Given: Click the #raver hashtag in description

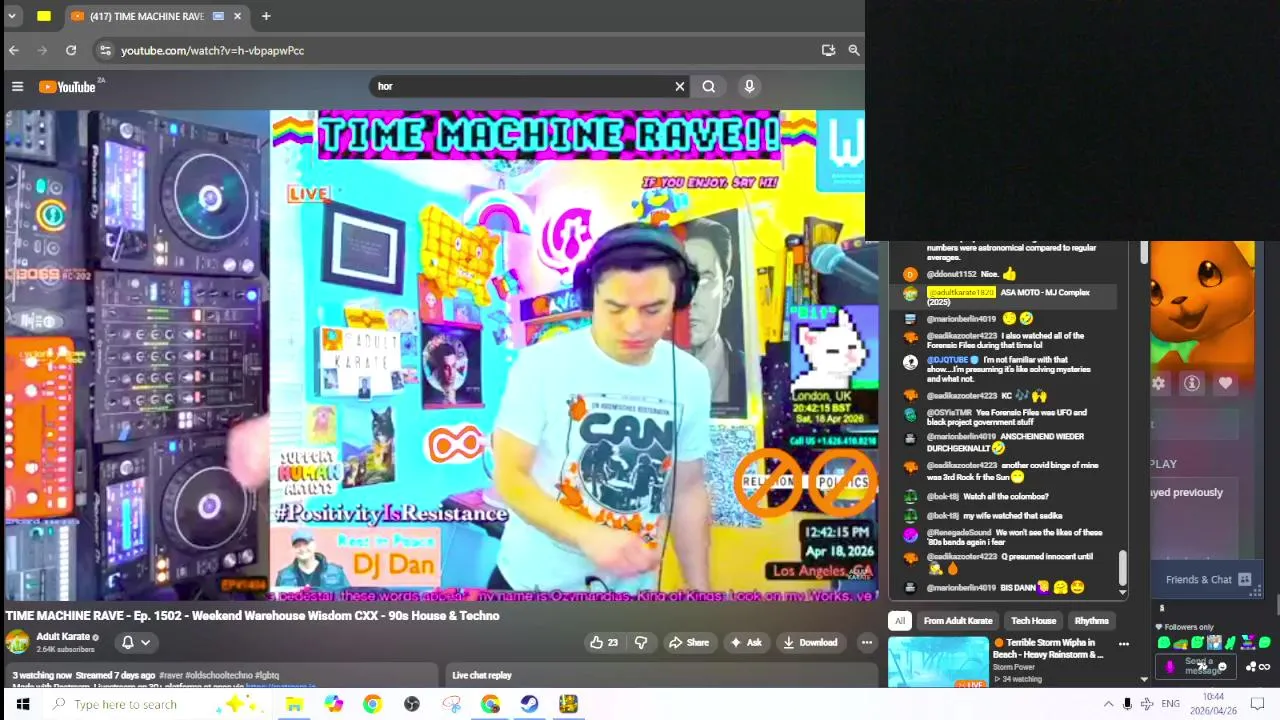Looking at the screenshot, I should 171,675.
